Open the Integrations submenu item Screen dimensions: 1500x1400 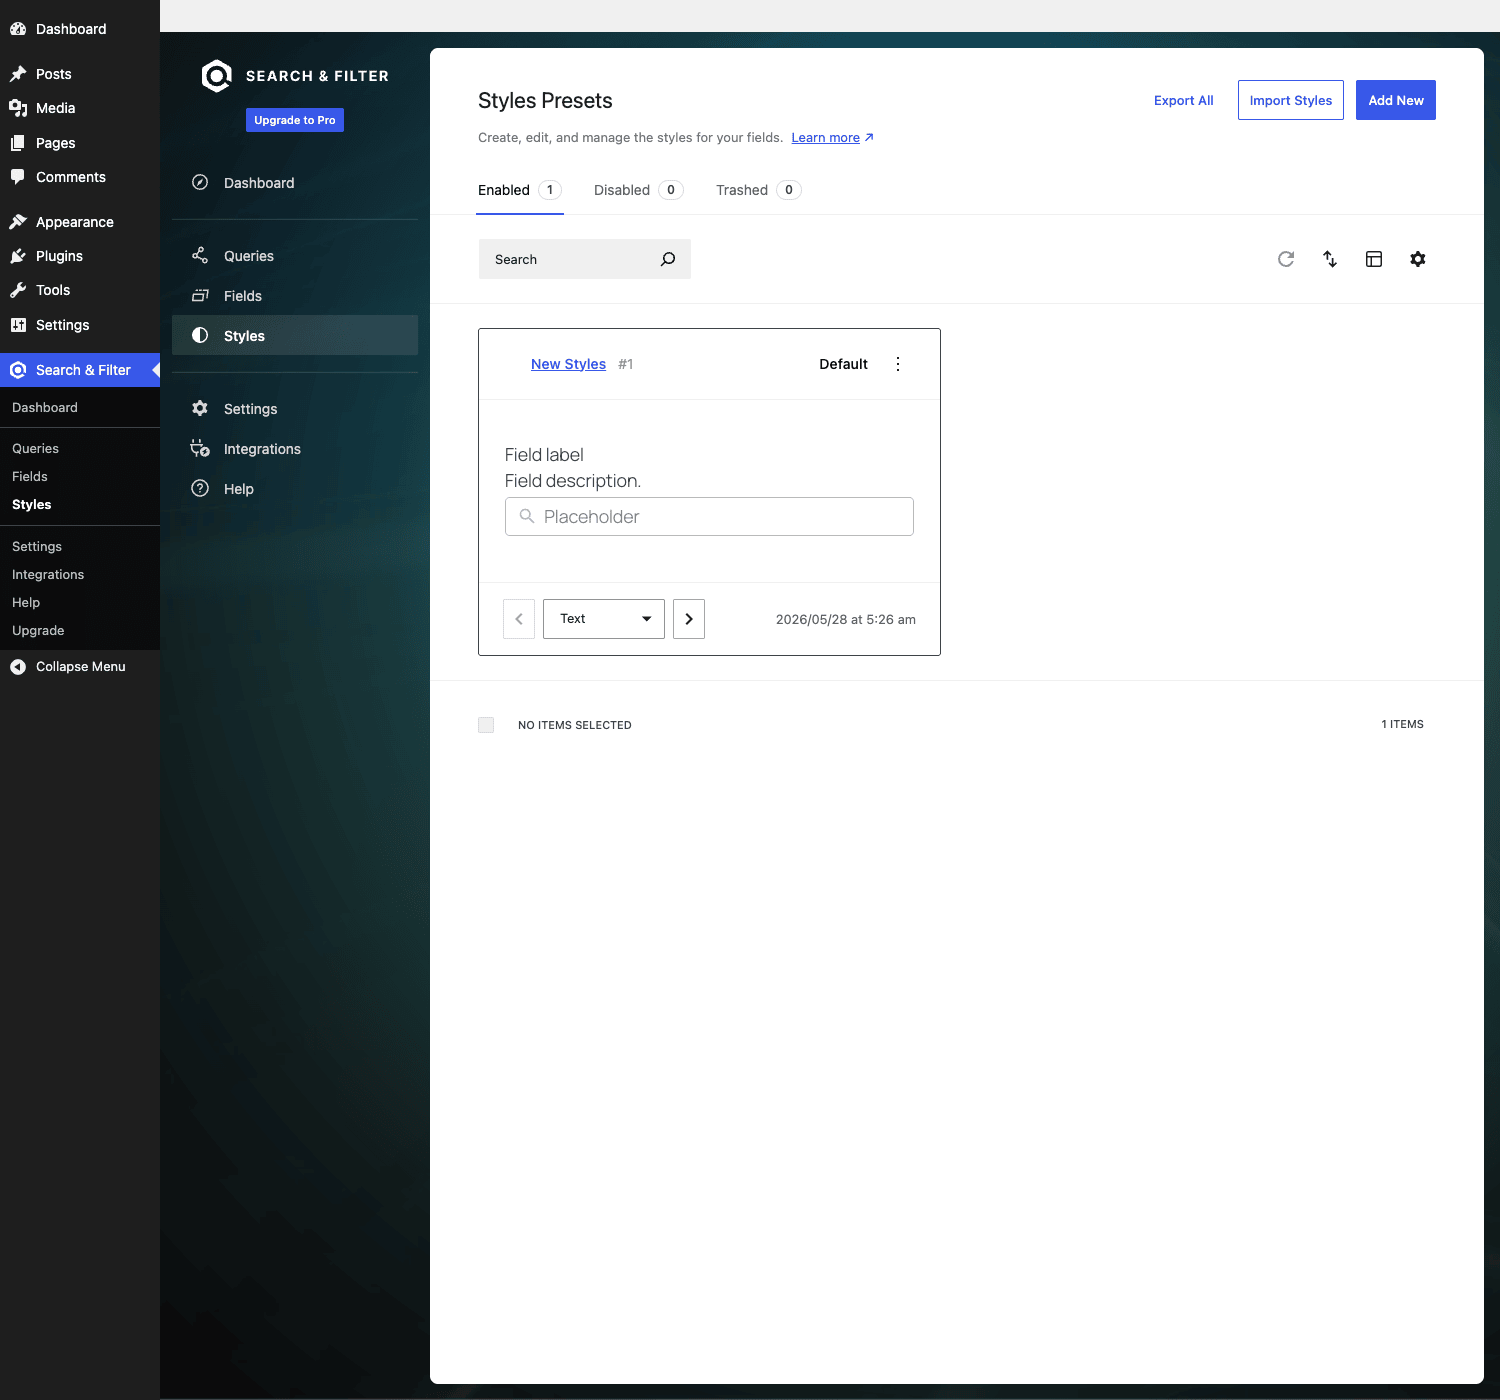pos(48,575)
